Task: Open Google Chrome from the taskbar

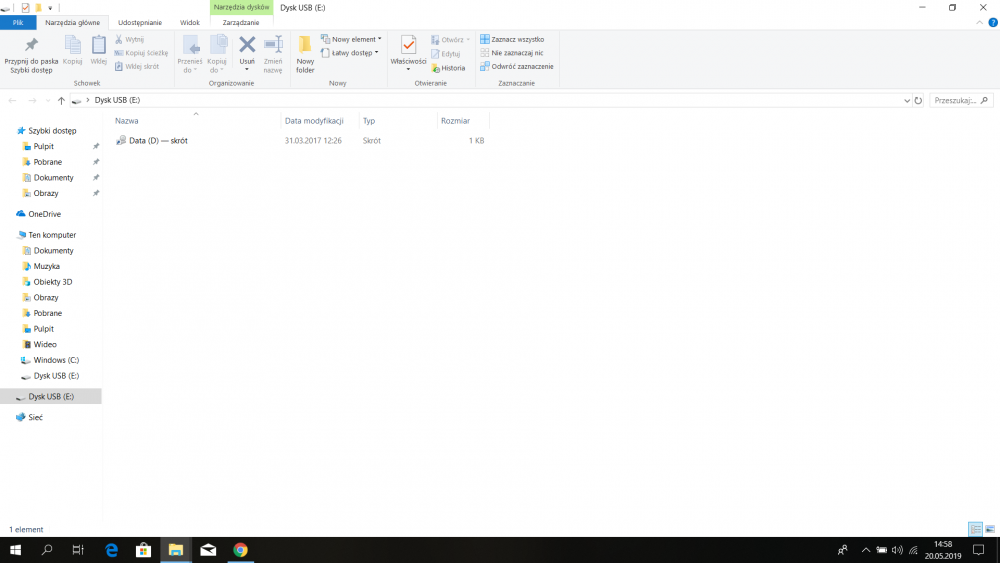Action: [x=240, y=550]
